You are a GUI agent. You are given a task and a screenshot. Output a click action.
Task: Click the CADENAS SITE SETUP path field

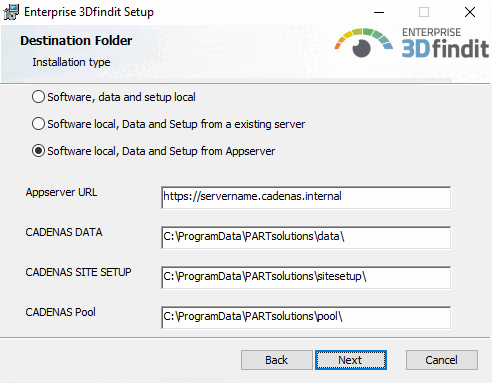tap(306, 277)
